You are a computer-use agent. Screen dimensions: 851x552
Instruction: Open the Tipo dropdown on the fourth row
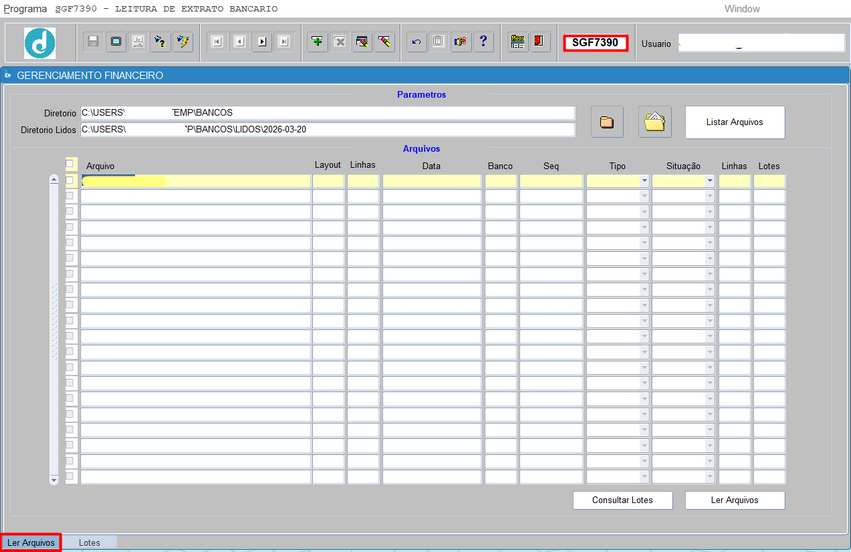644,227
